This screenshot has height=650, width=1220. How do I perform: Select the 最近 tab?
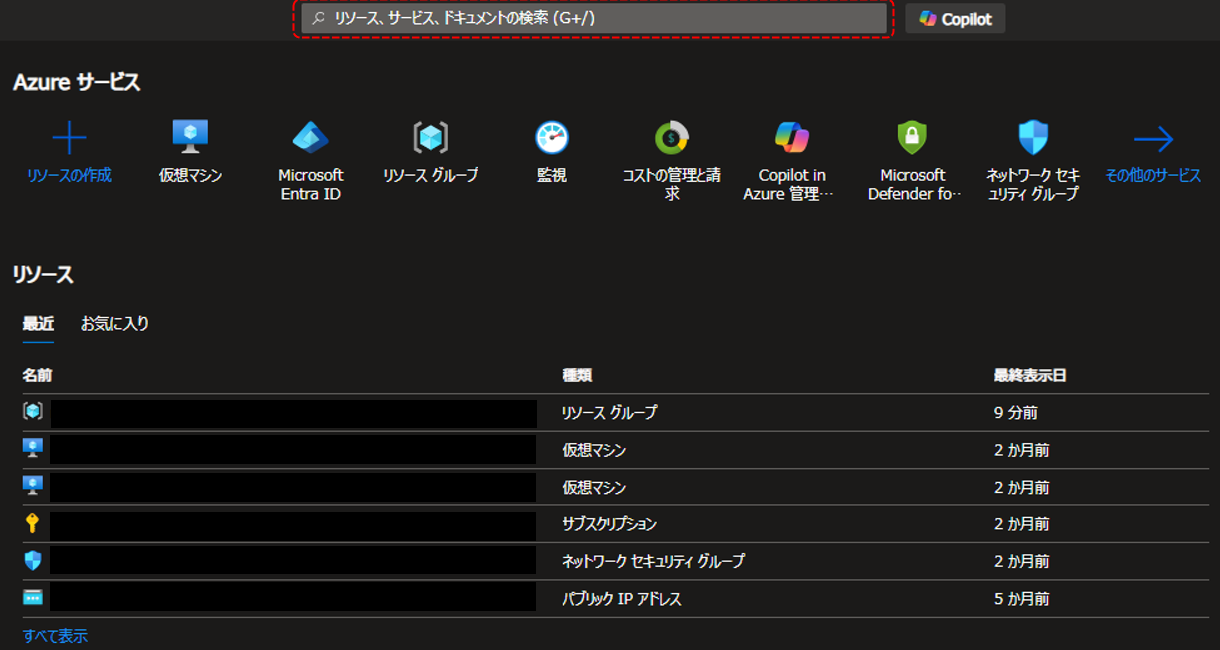pyautogui.click(x=37, y=323)
